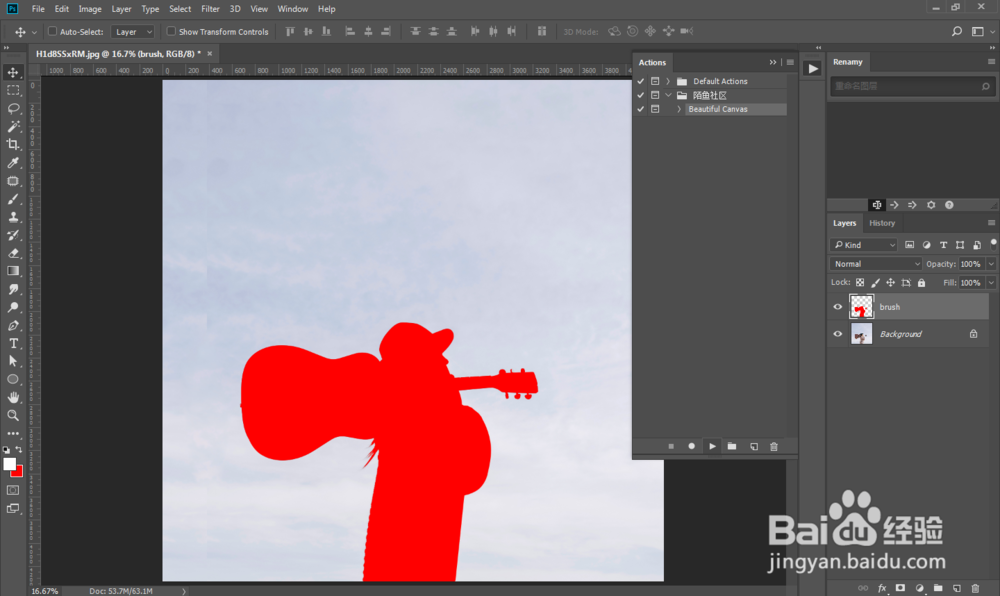Toggle dialog box for Default Actions
The height and width of the screenshot is (596, 1000).
[655, 81]
